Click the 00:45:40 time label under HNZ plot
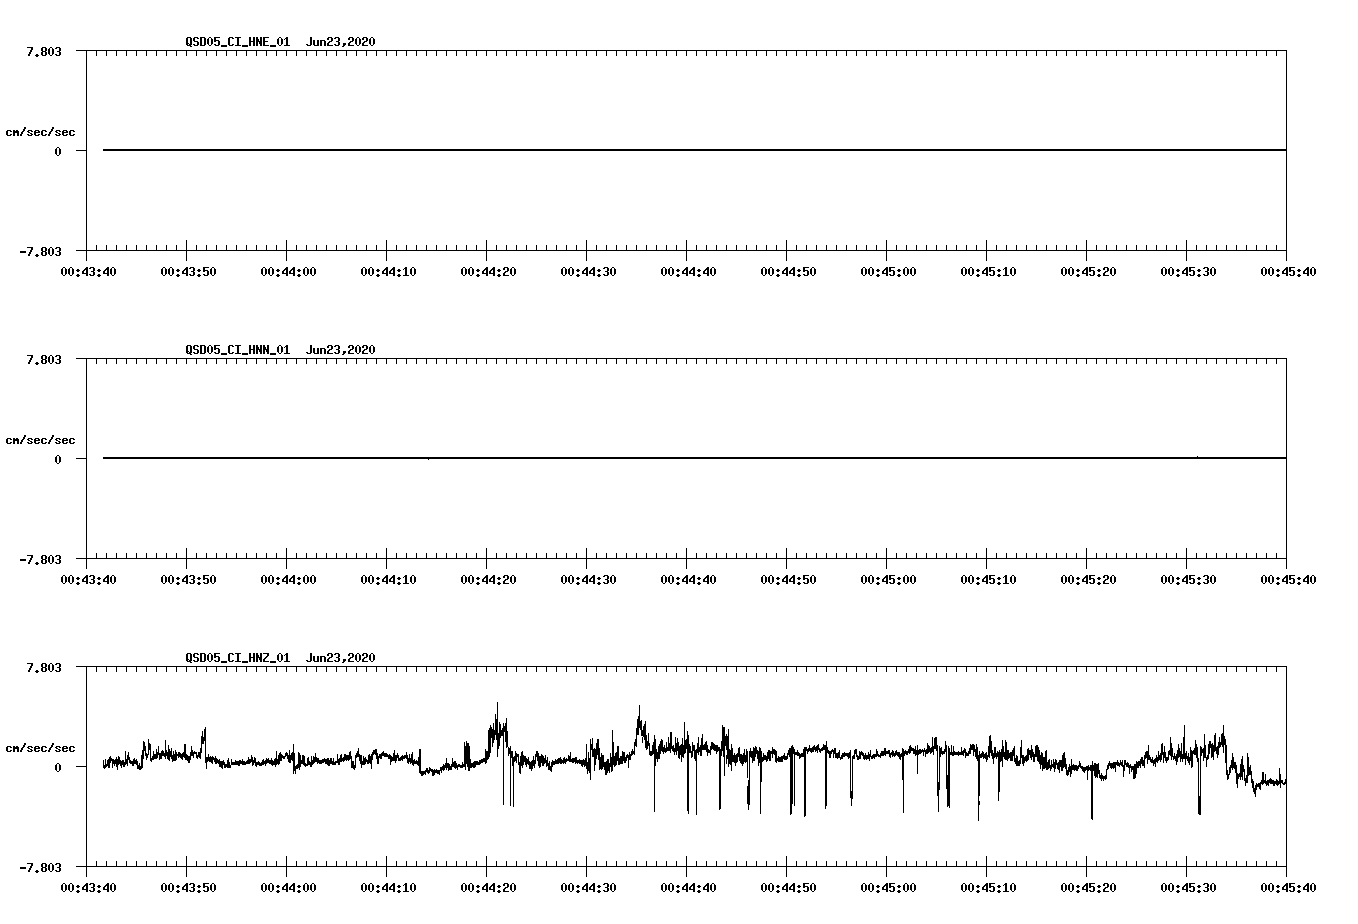Screen dimensions: 1358x924 tap(1288, 887)
